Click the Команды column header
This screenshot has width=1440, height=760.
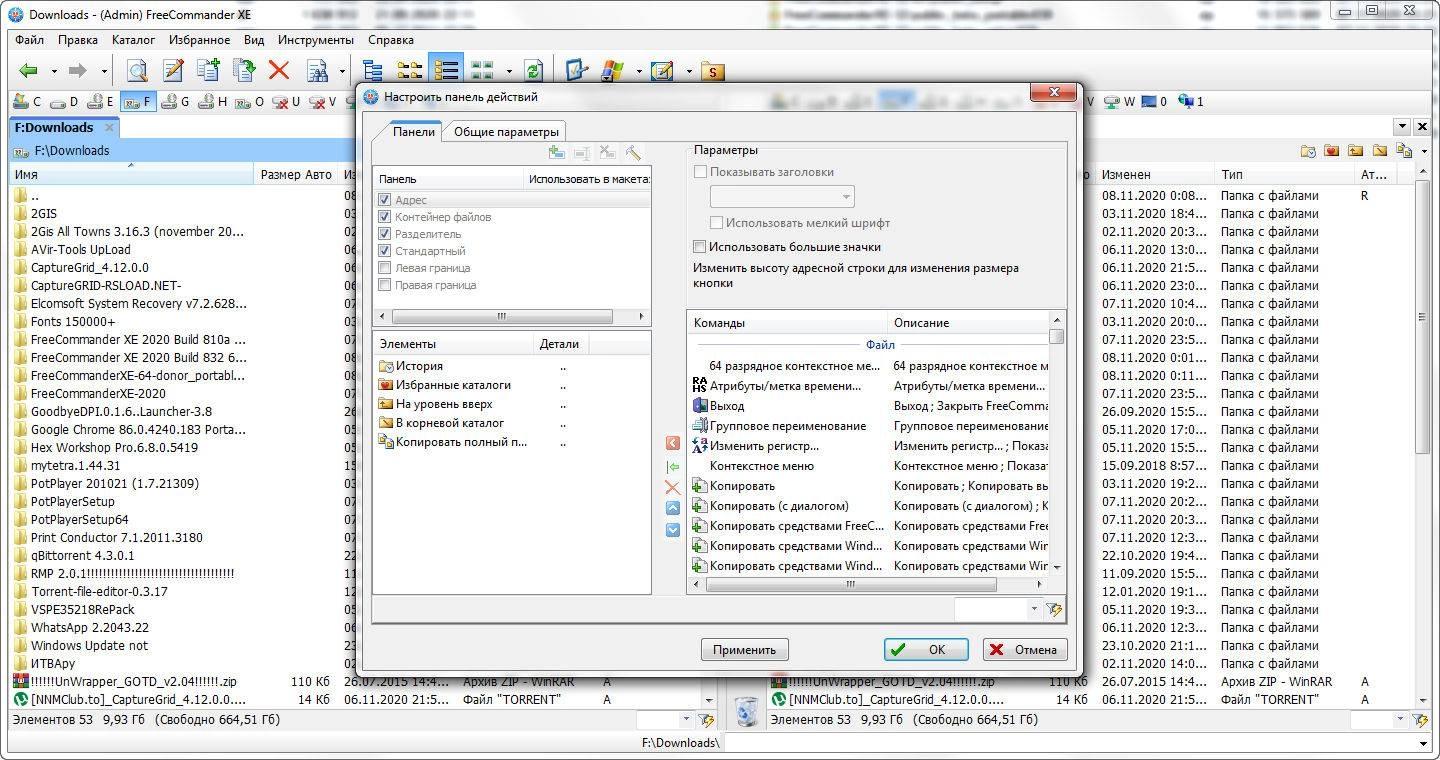coord(787,323)
